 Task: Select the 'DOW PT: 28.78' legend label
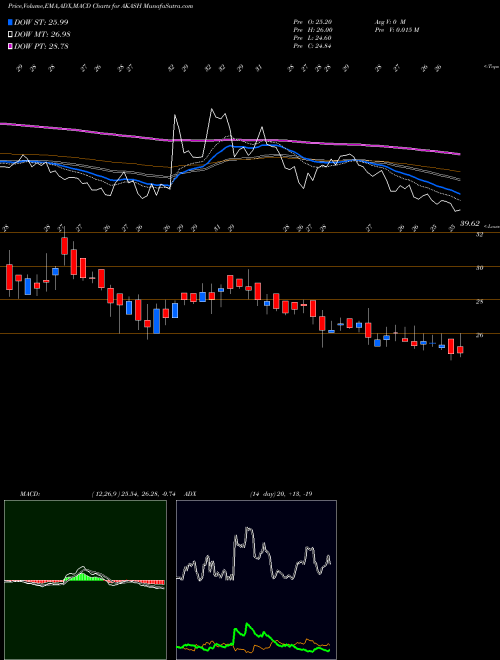(x=41, y=46)
